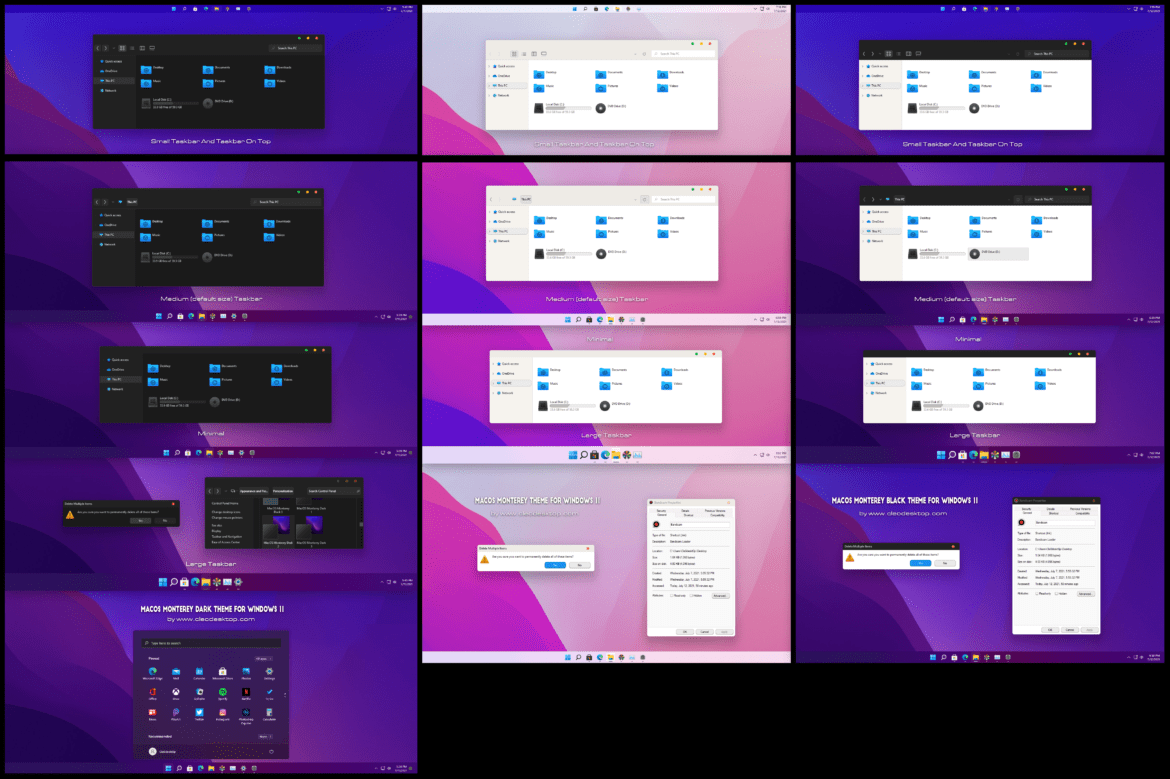The width and height of the screenshot is (1170, 779).
Task: Open Mail from the Start menu
Action: pos(176,672)
